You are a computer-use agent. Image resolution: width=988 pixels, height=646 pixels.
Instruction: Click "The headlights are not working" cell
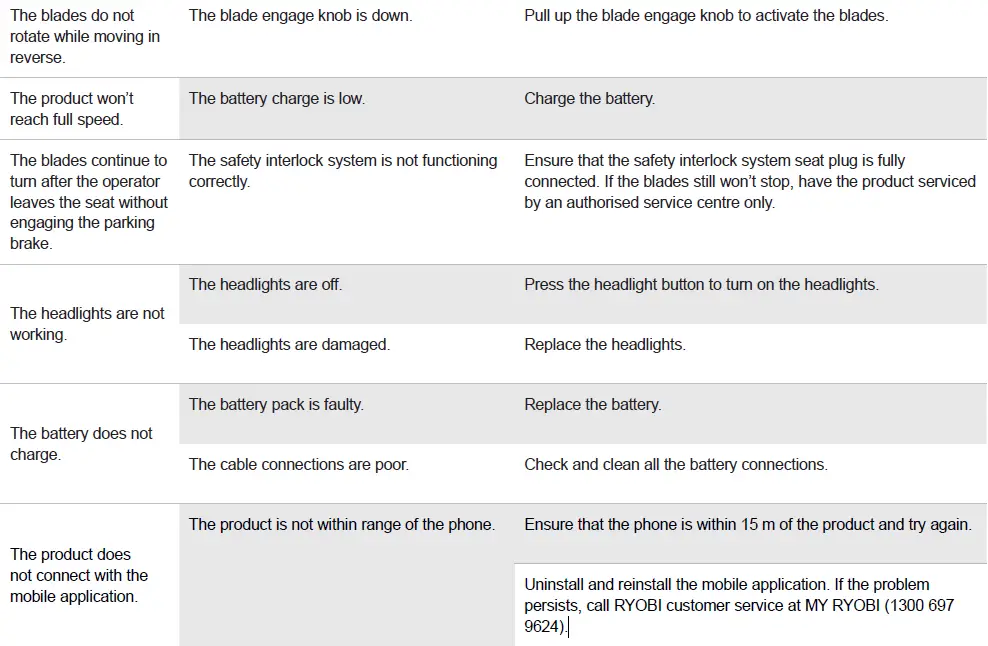(x=87, y=324)
